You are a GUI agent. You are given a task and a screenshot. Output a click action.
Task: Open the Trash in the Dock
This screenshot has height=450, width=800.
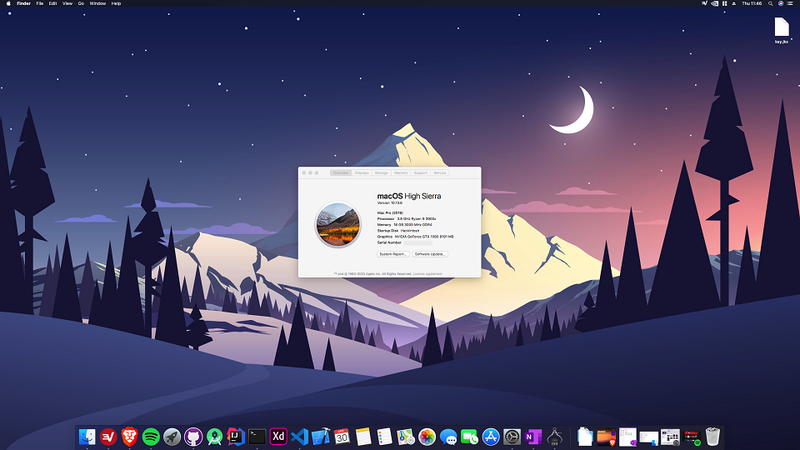pos(713,437)
